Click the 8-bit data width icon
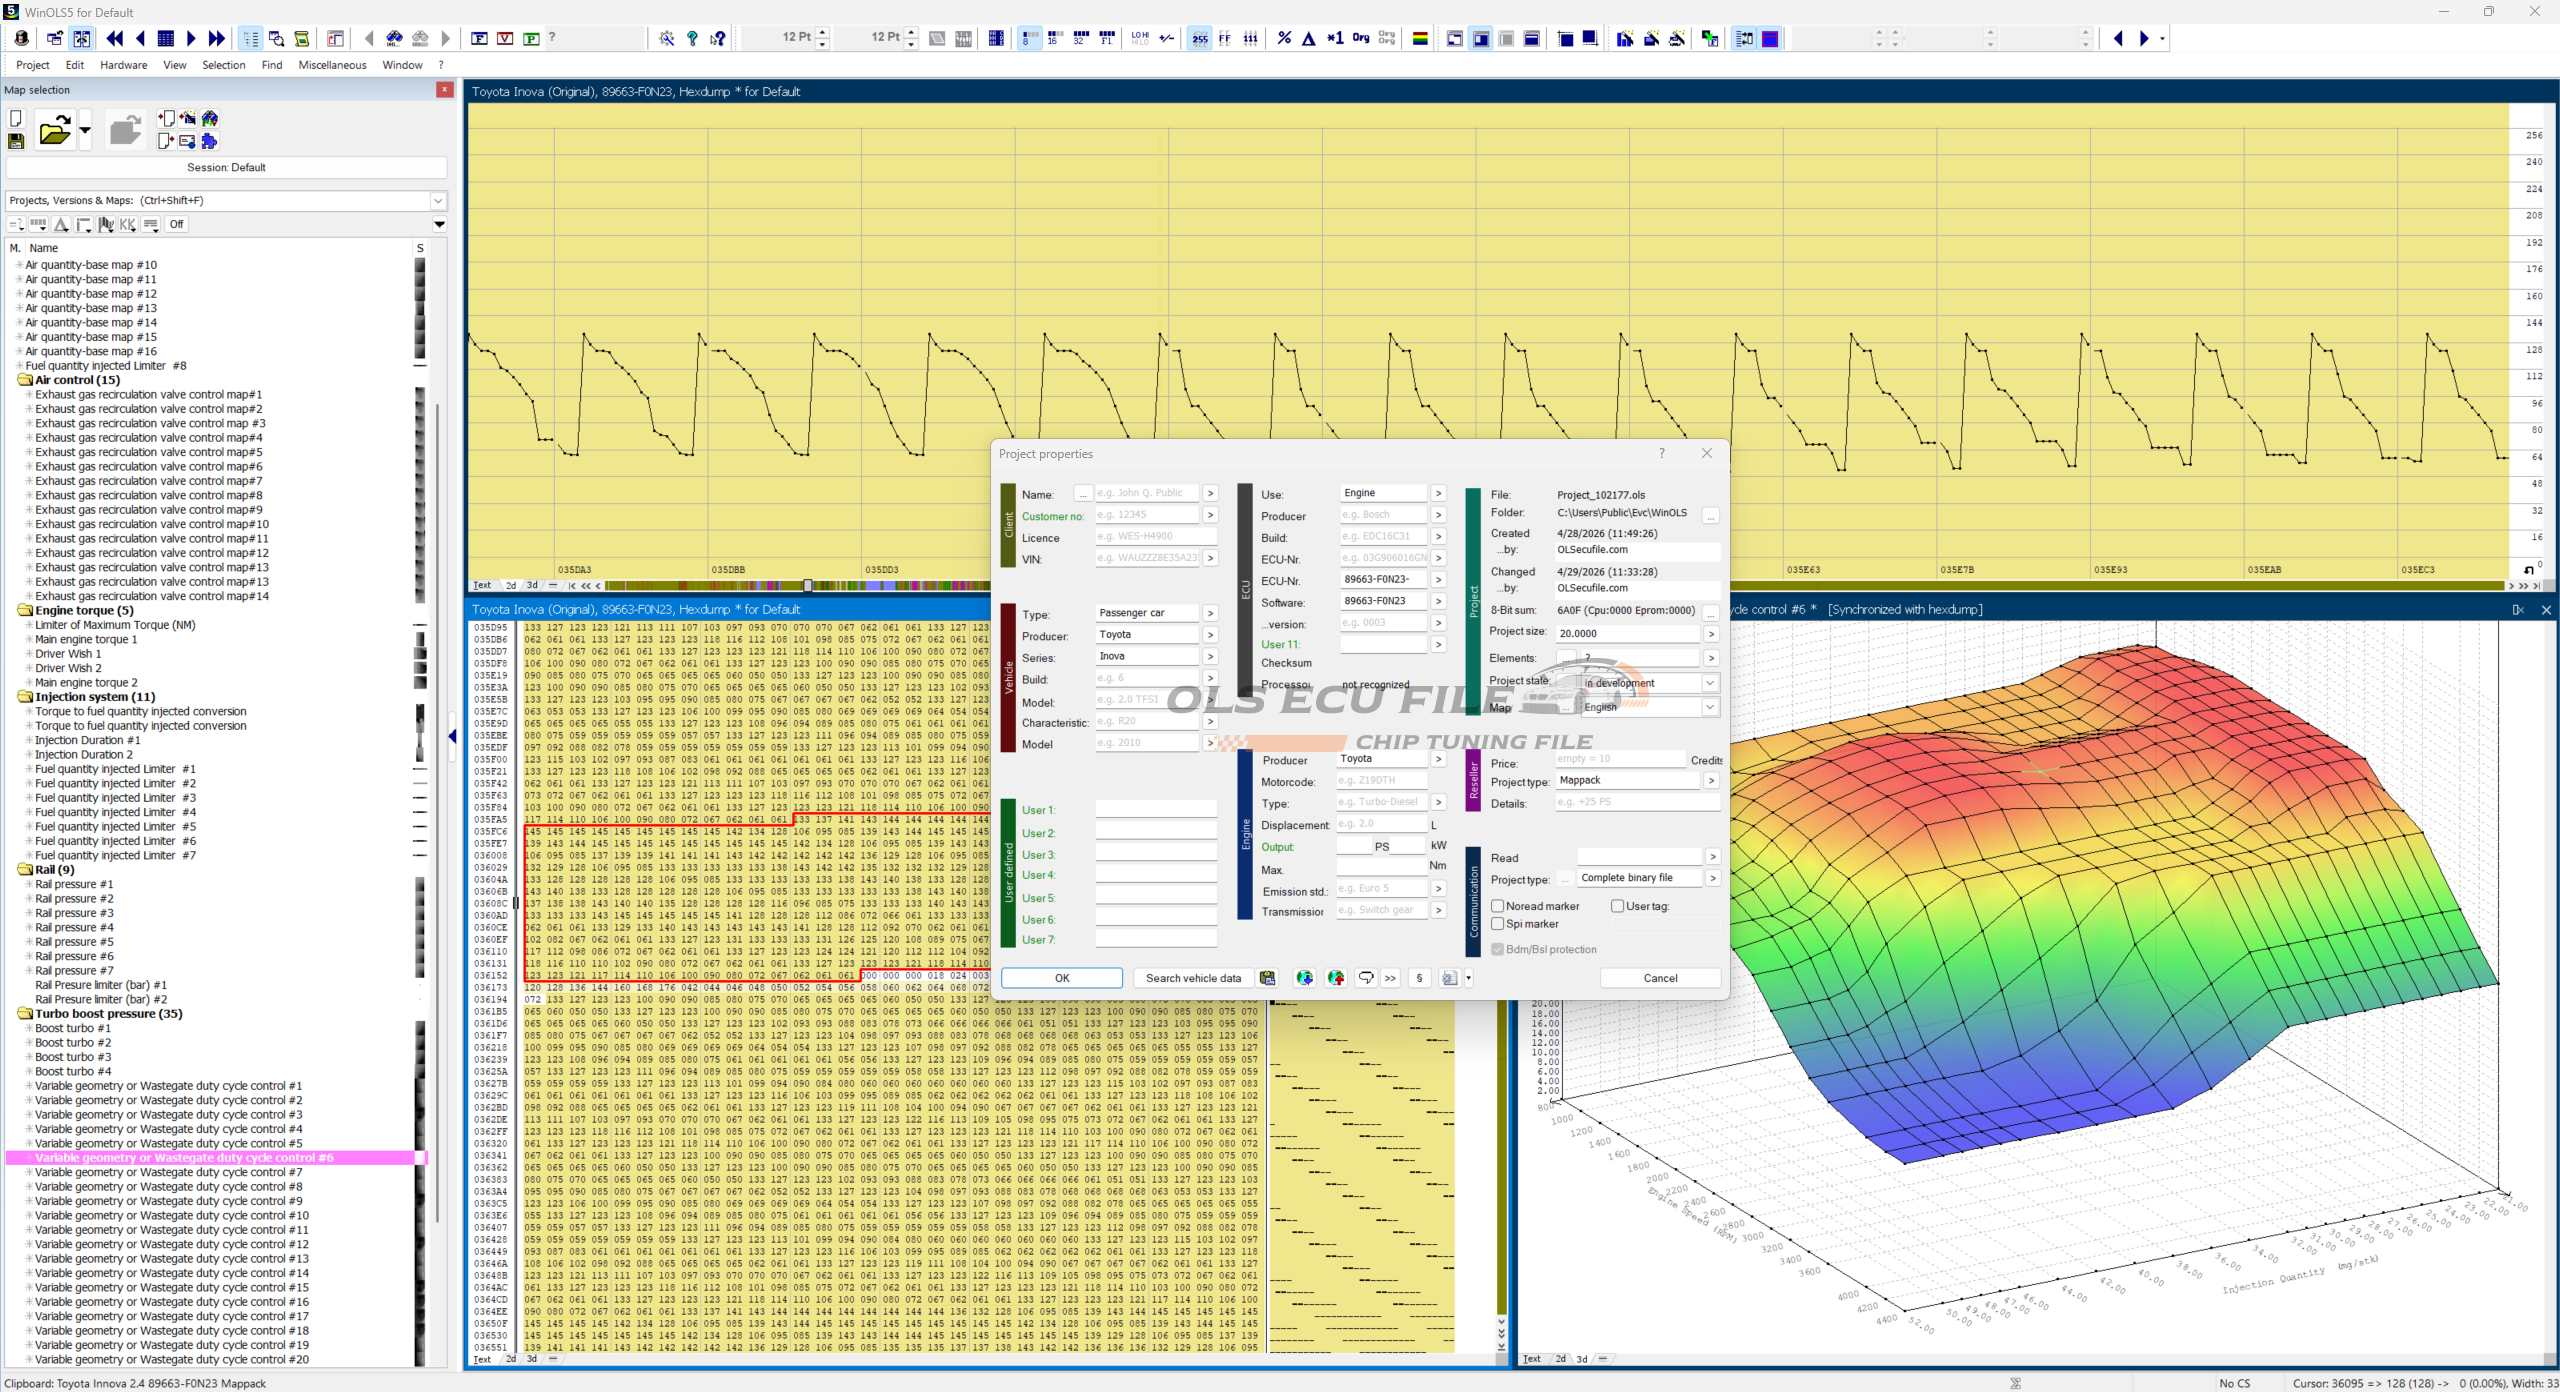This screenshot has width=2560, height=1392. click(1029, 39)
